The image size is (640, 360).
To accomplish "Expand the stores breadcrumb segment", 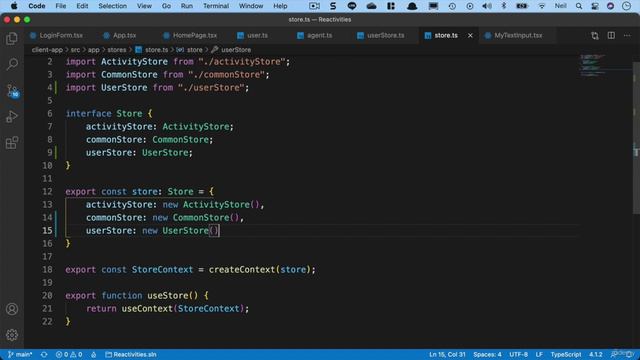I will pyautogui.click(x=117, y=50).
